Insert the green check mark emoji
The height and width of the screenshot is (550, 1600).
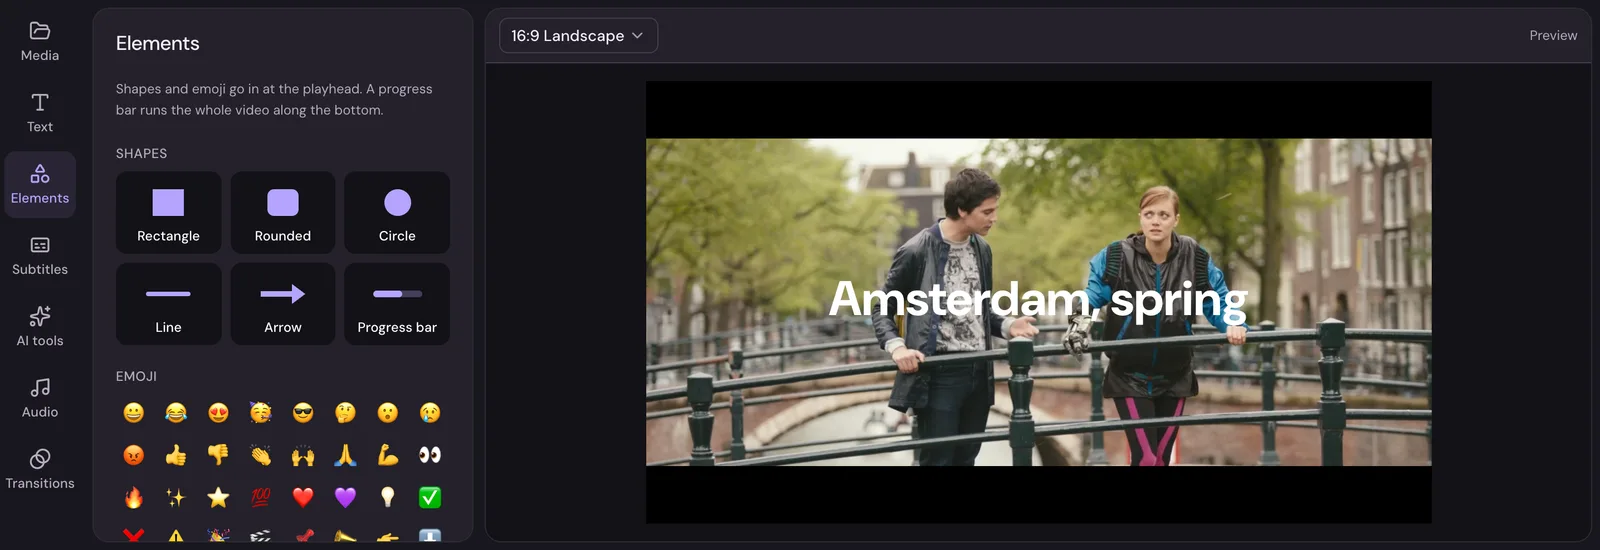click(430, 497)
